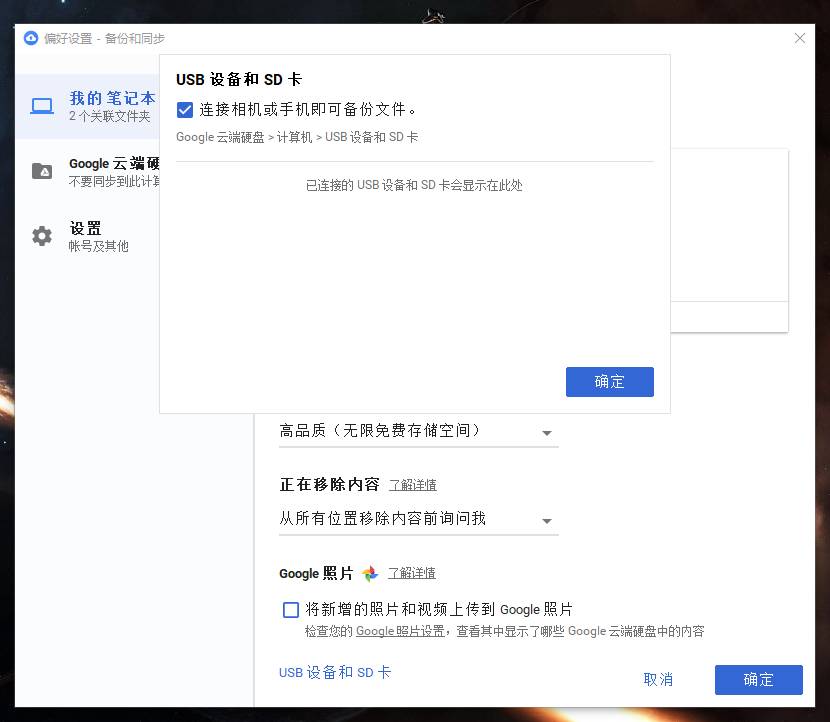Click the laptop icon beside 我的笔记本
The image size is (830, 722).
tap(42, 106)
